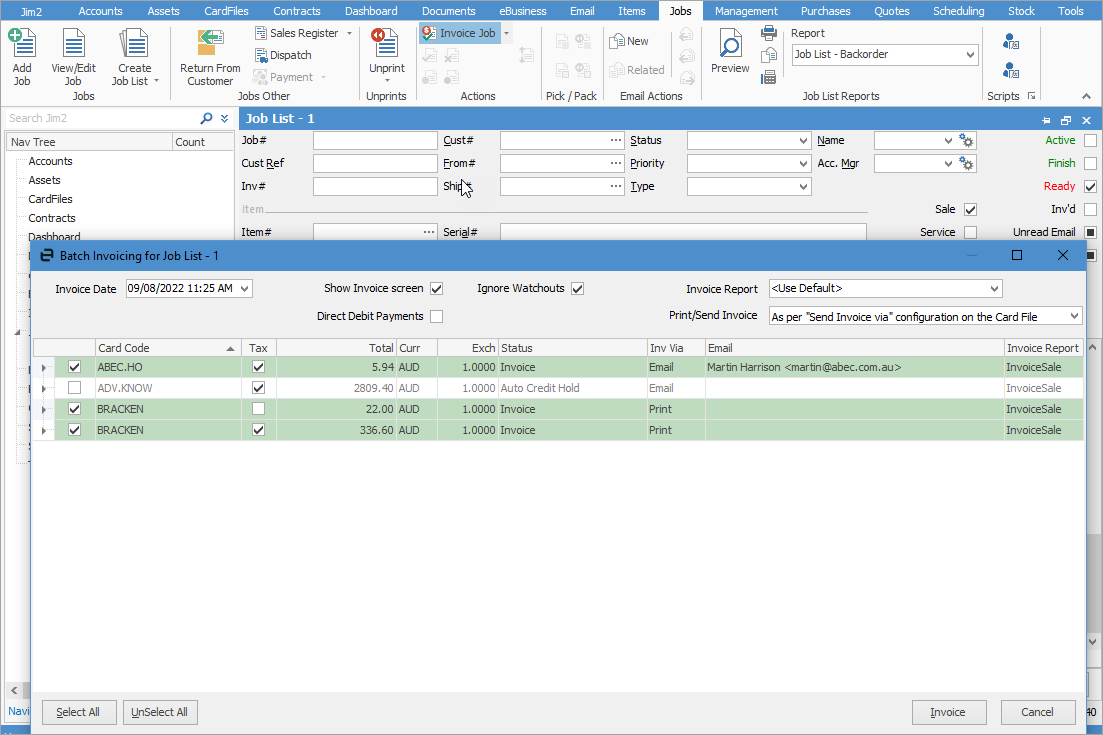Switch to the Purchases ribbon tab

[x=825, y=11]
